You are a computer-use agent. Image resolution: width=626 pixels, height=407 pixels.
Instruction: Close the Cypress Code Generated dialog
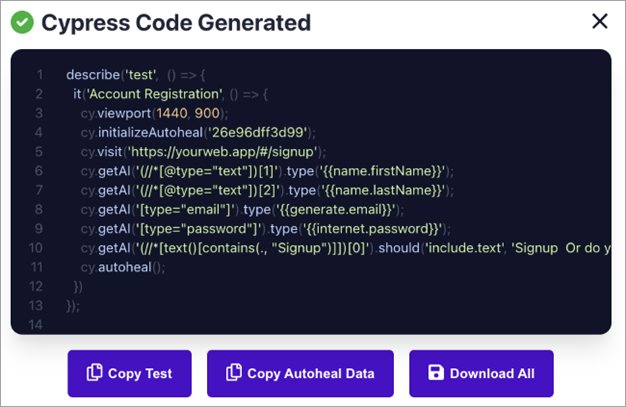click(x=599, y=21)
